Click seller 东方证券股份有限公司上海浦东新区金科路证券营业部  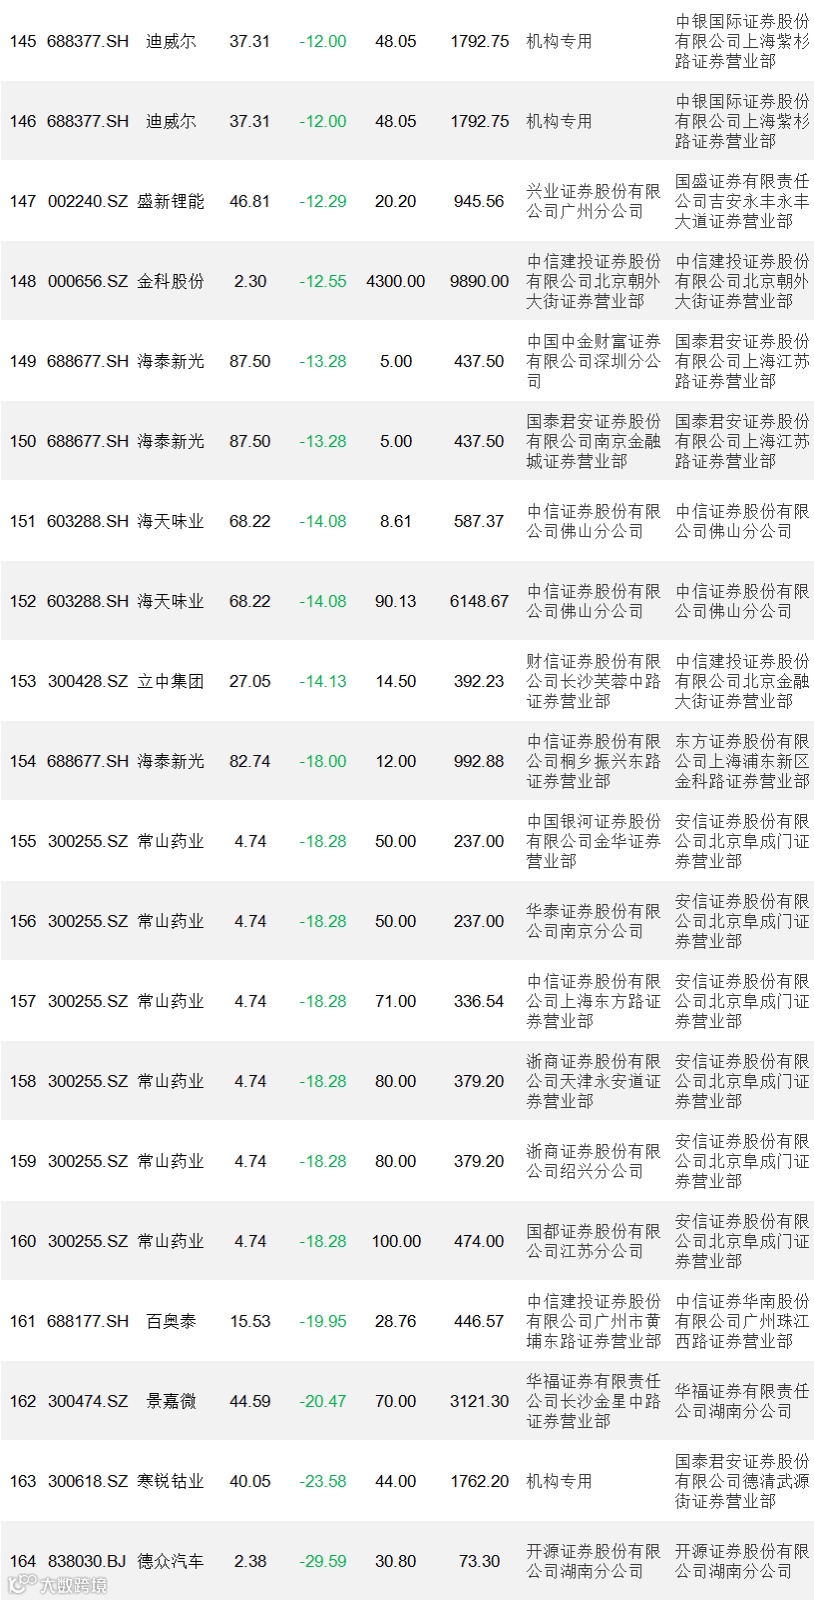click(742, 761)
